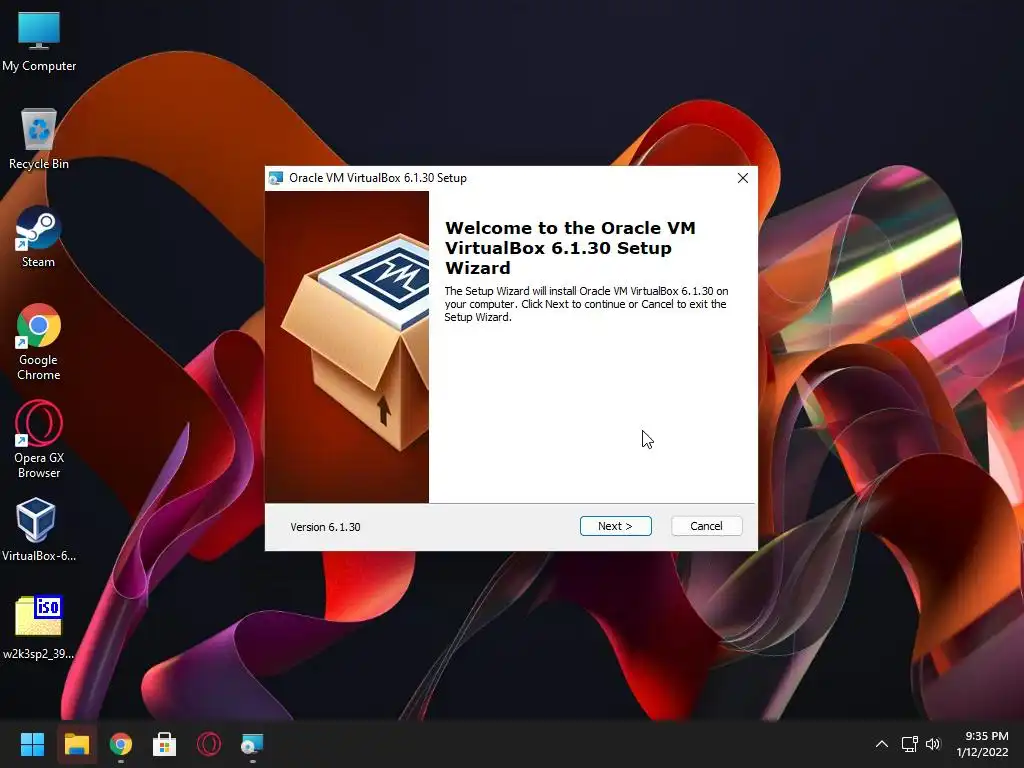The height and width of the screenshot is (768, 1024).
Task: Select the w2k3sp2 ISO file icon
Action: 39,628
